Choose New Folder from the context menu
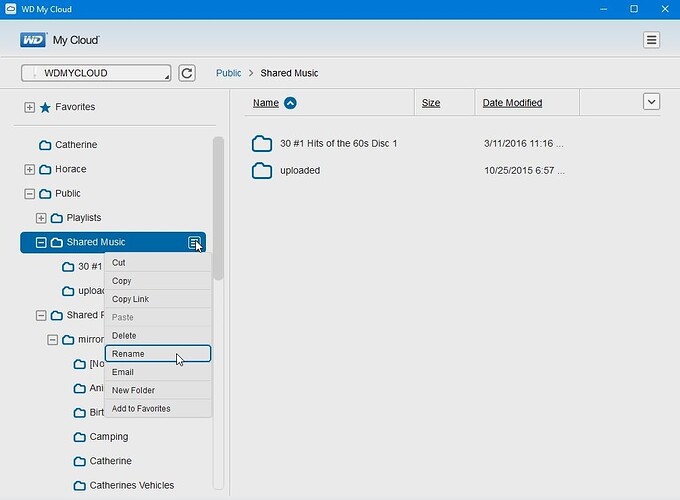Screen dimensions: 680x500 (158, 390)
